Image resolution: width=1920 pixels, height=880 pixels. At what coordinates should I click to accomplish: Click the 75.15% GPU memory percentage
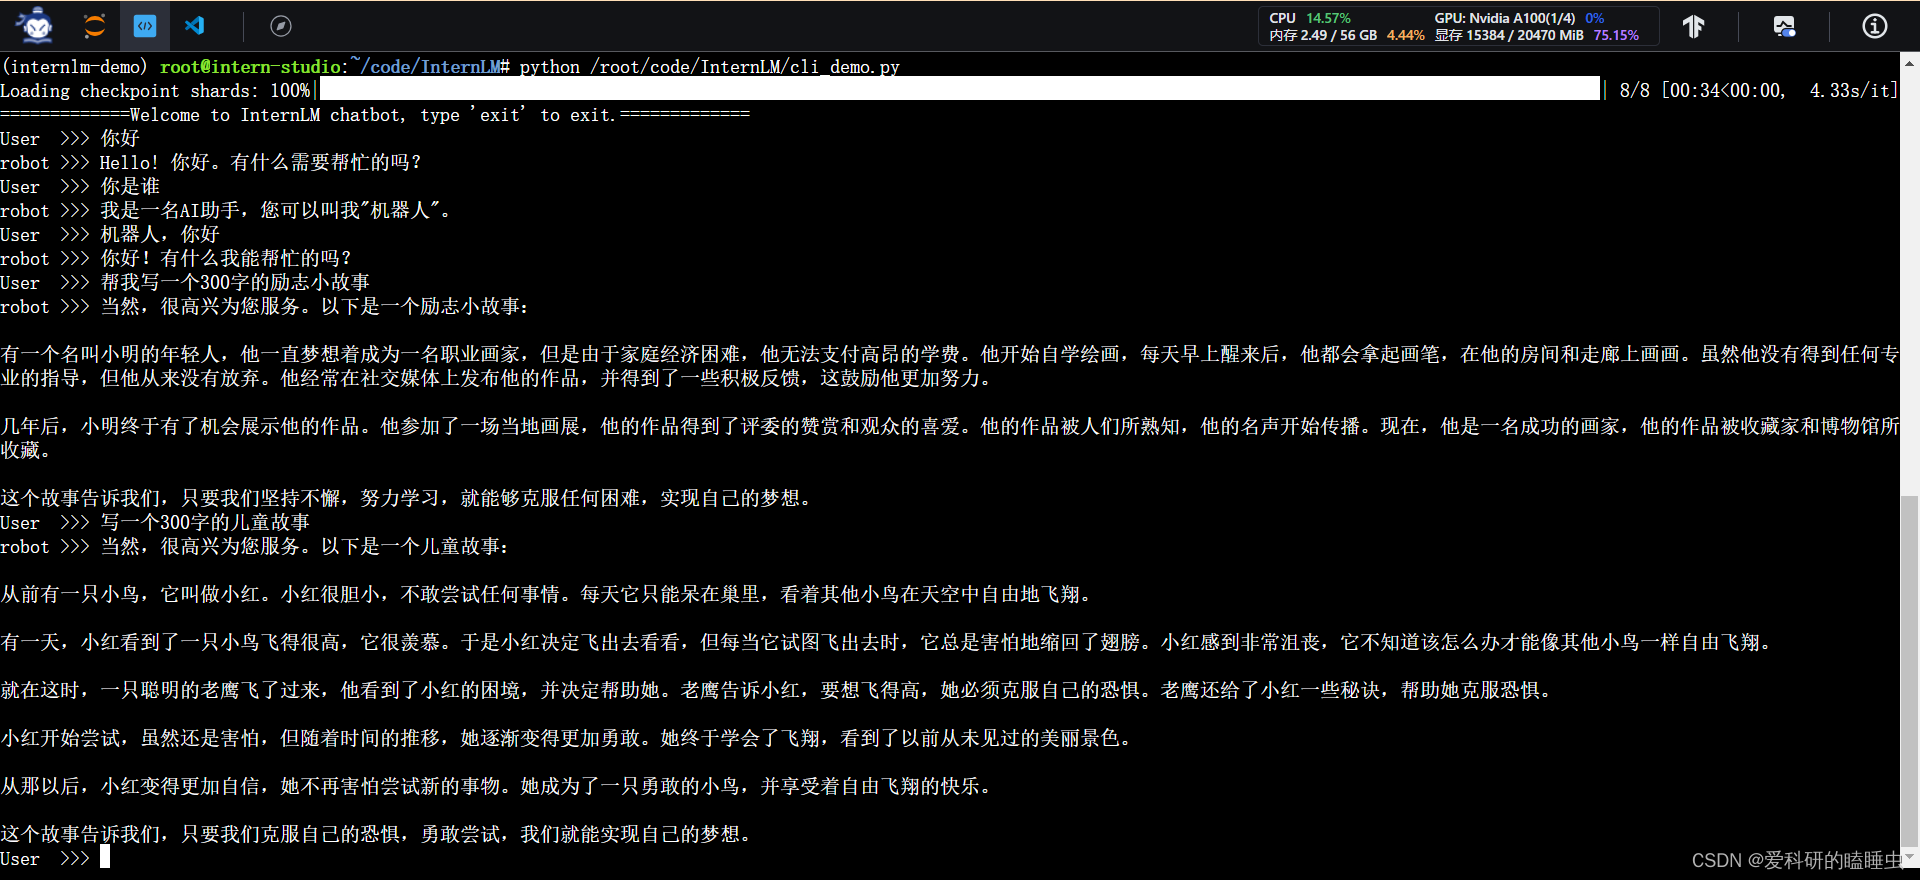click(1616, 35)
